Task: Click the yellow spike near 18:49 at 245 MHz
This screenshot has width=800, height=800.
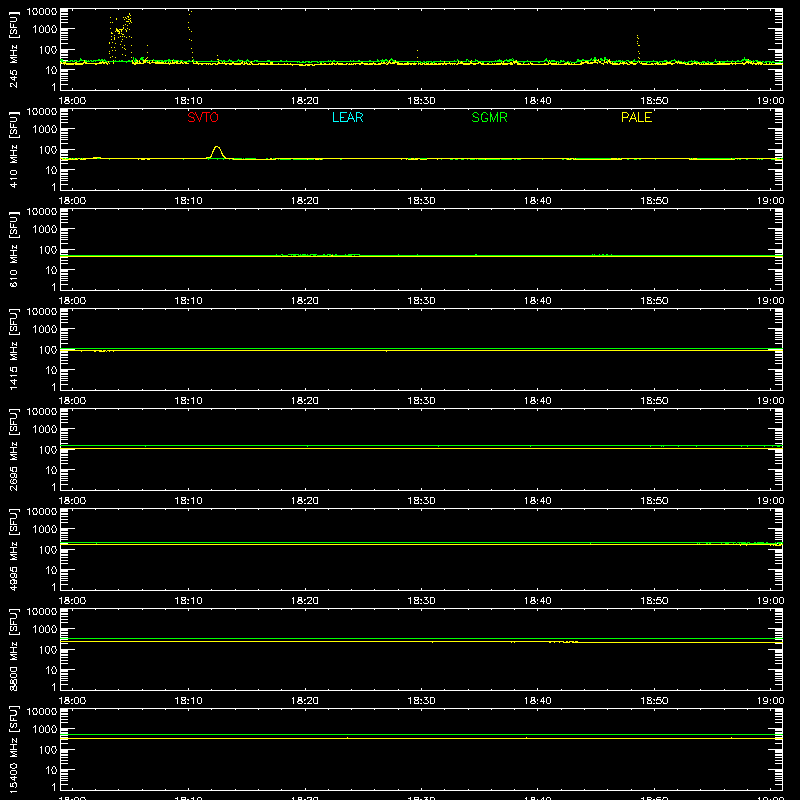Action: pyautogui.click(x=638, y=47)
